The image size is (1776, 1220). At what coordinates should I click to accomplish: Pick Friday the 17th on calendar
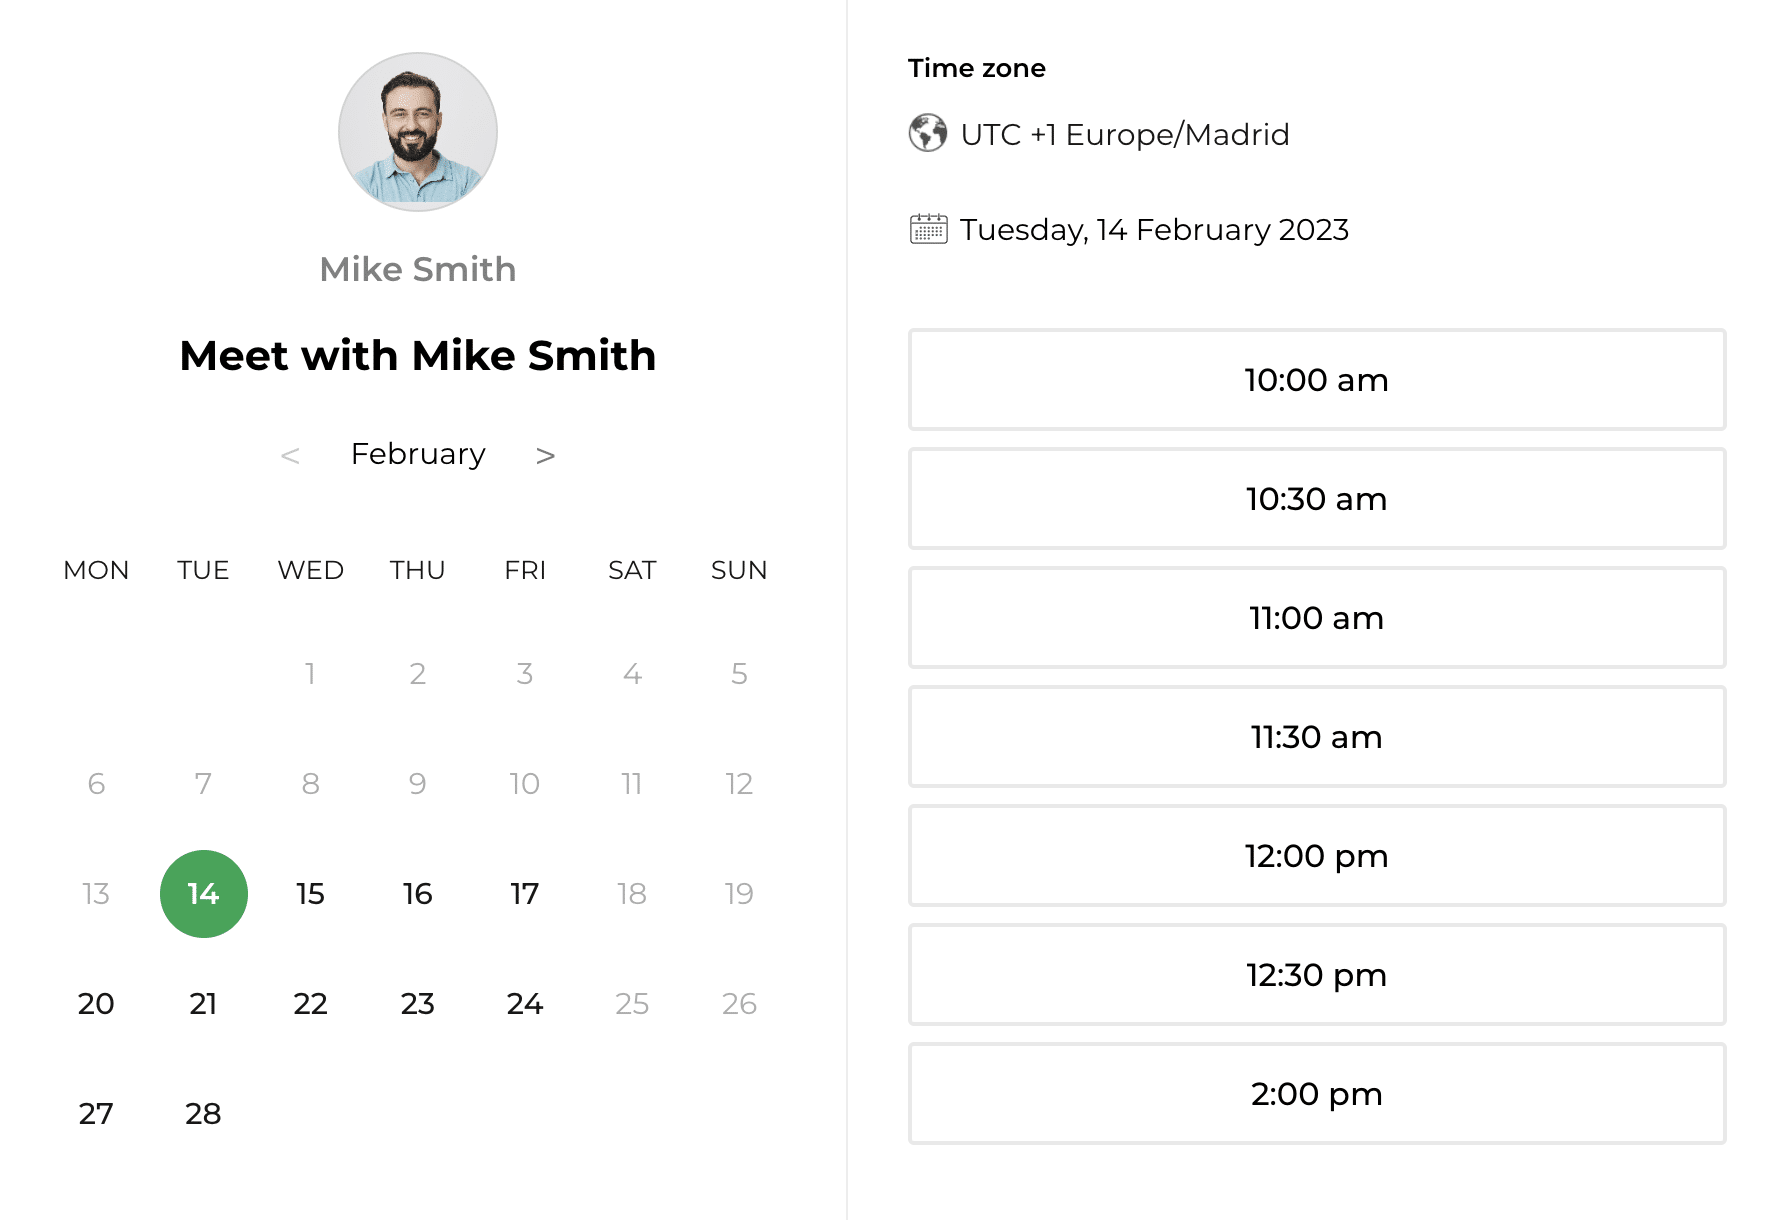[525, 894]
